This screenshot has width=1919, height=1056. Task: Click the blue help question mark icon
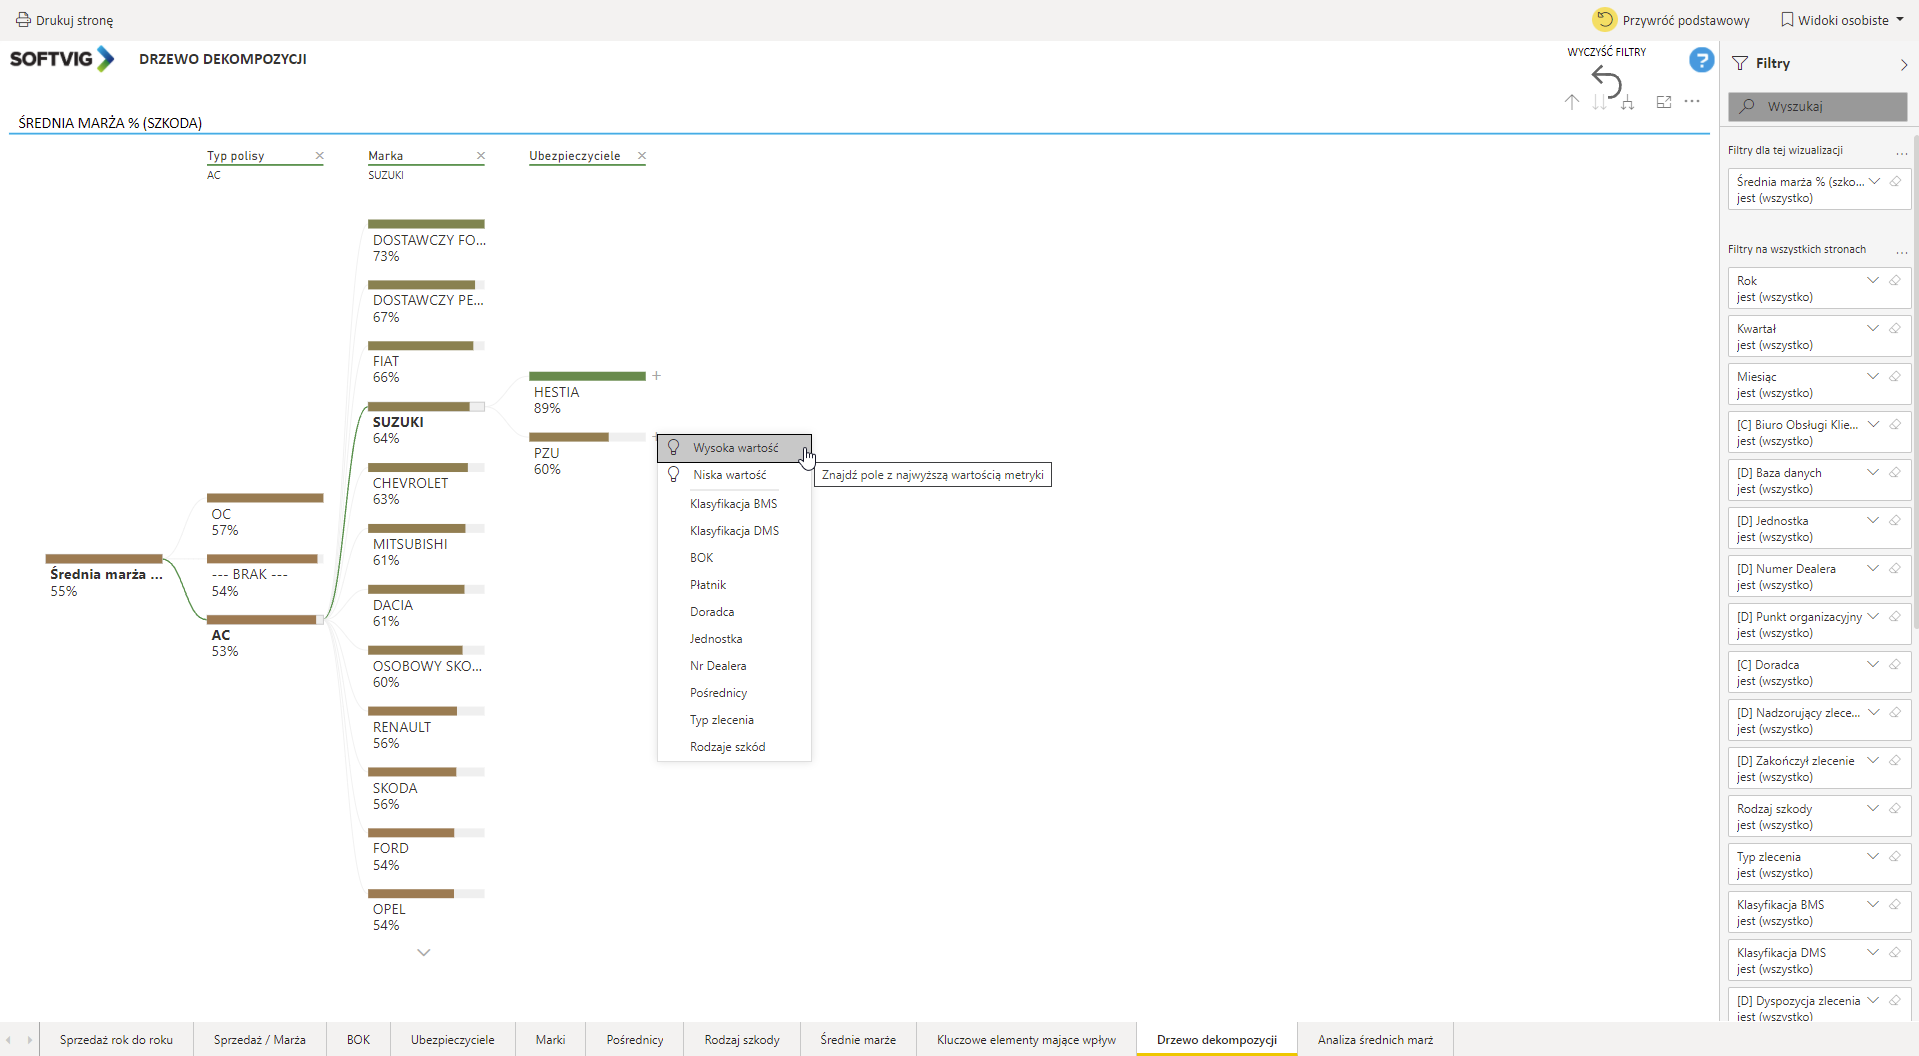coord(1701,61)
